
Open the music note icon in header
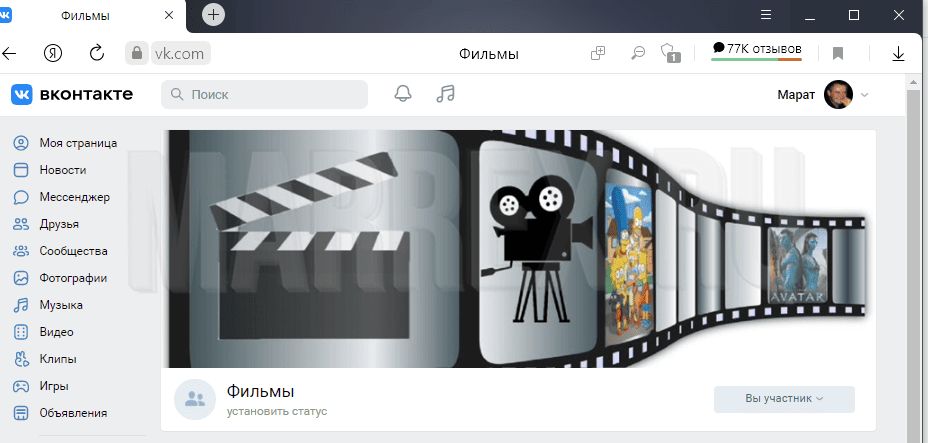coord(445,93)
